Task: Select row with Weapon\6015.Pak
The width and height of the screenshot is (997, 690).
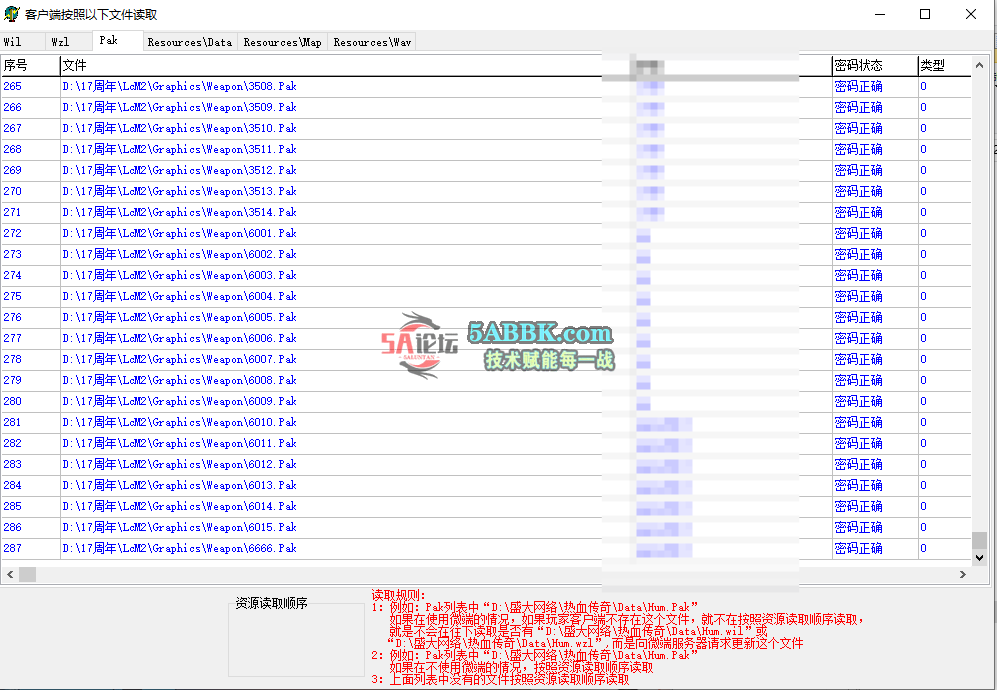Action: pos(486,527)
